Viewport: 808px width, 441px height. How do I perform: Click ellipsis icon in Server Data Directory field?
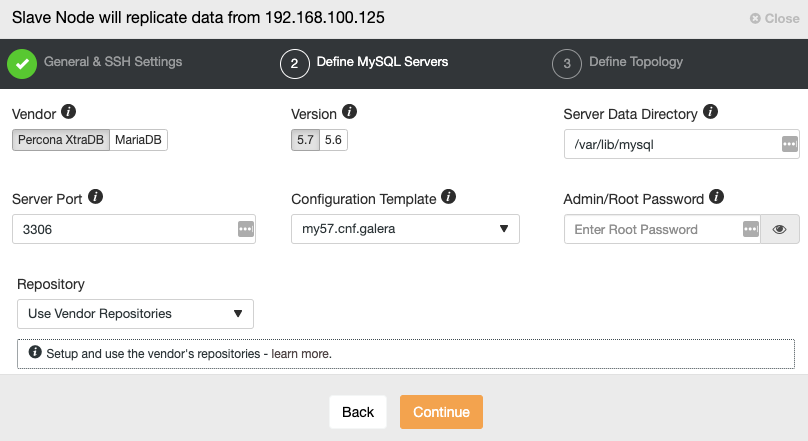pos(789,144)
